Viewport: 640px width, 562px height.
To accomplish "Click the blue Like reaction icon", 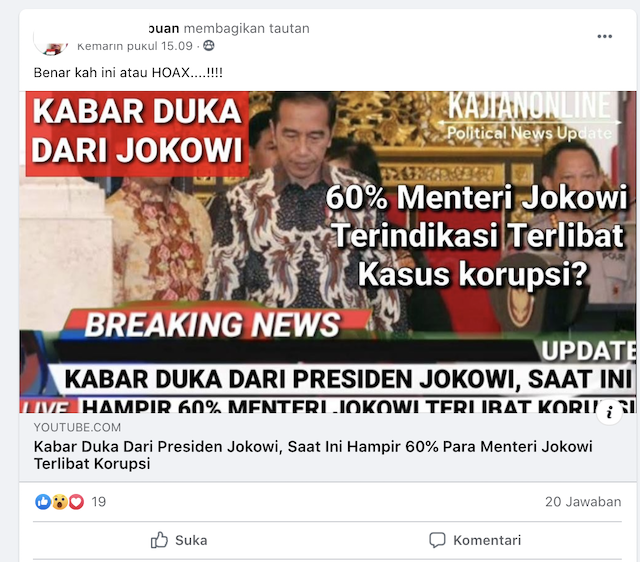I will 43,502.
